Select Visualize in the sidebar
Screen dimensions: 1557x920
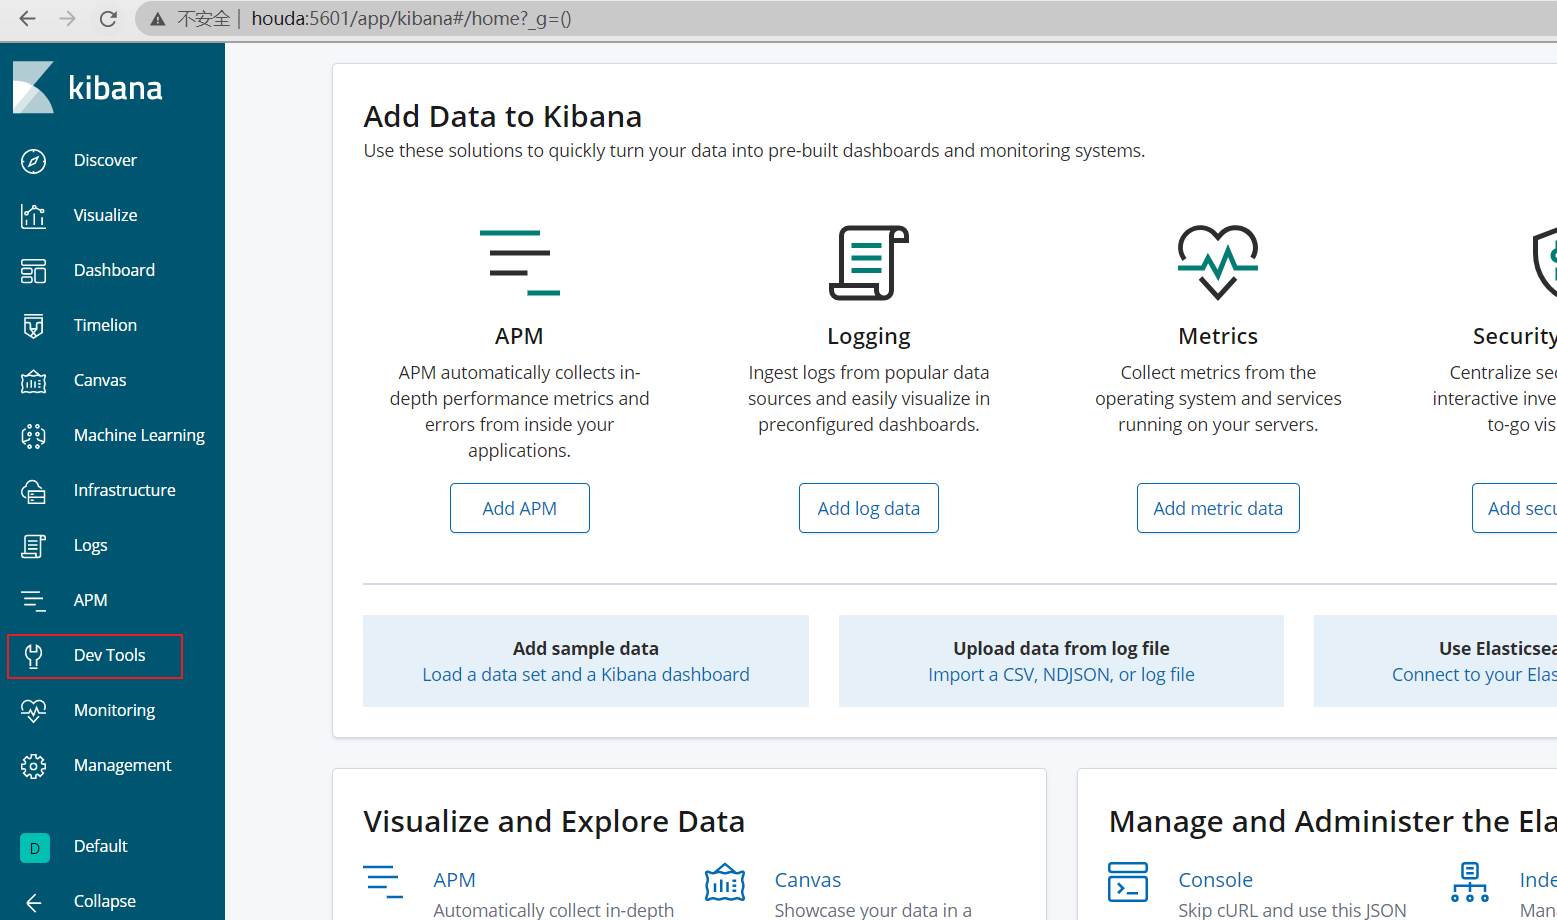[105, 215]
